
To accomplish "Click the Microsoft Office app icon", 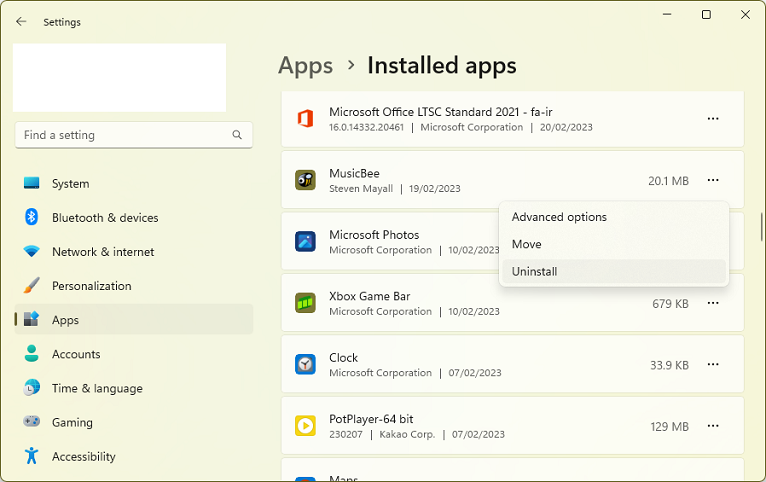I will pos(305,119).
